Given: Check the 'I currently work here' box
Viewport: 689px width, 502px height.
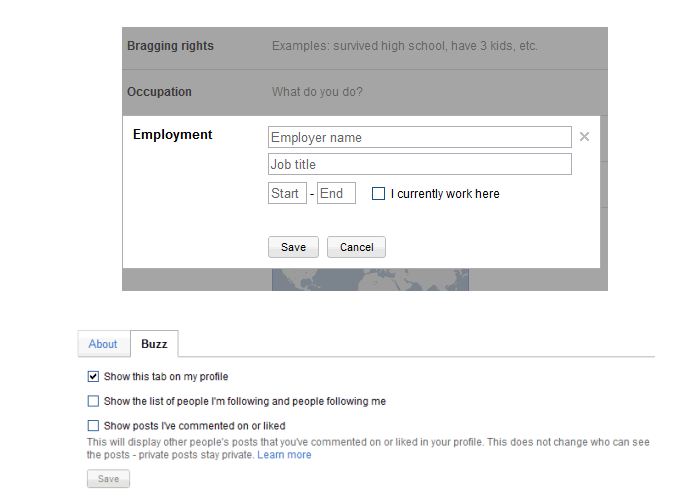Looking at the screenshot, I should click(378, 194).
